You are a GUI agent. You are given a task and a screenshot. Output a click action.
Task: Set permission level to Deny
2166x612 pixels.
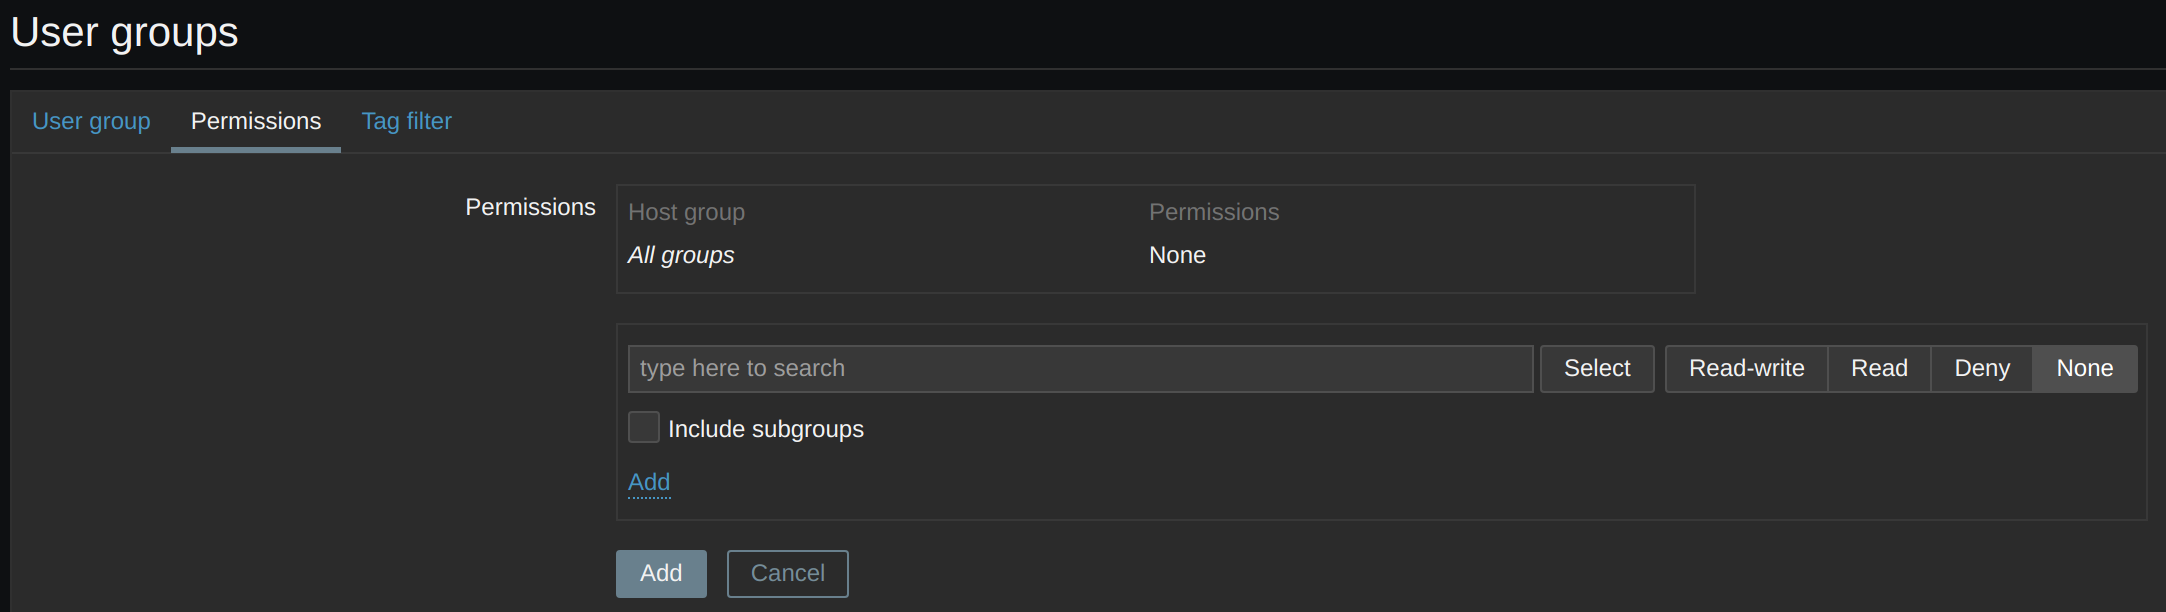tap(1981, 369)
